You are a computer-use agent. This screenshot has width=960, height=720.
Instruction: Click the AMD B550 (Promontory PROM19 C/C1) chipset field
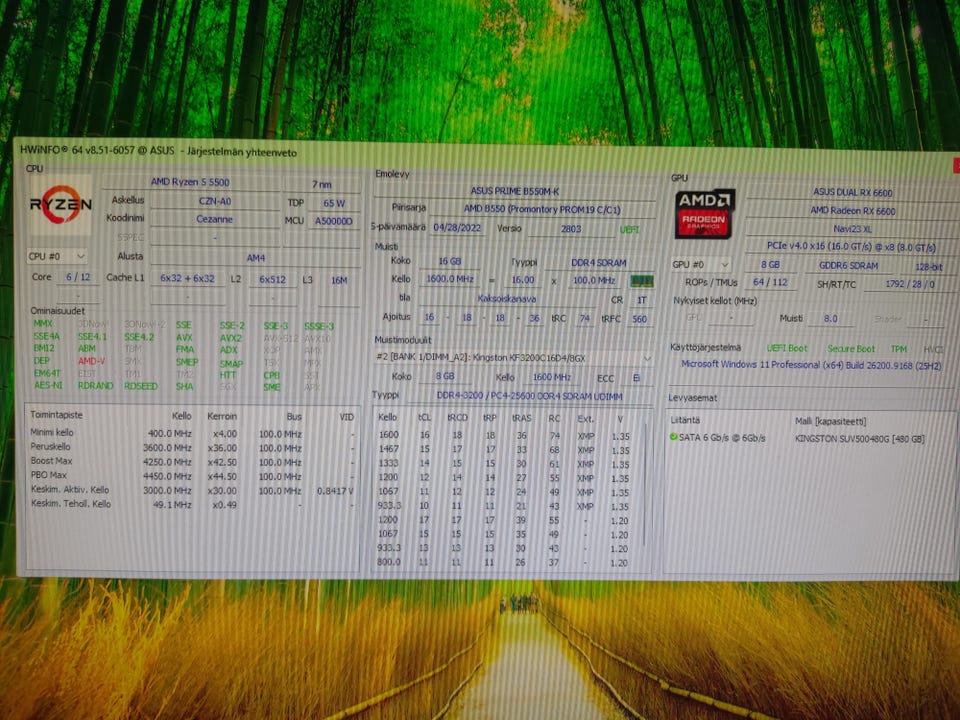(541, 209)
